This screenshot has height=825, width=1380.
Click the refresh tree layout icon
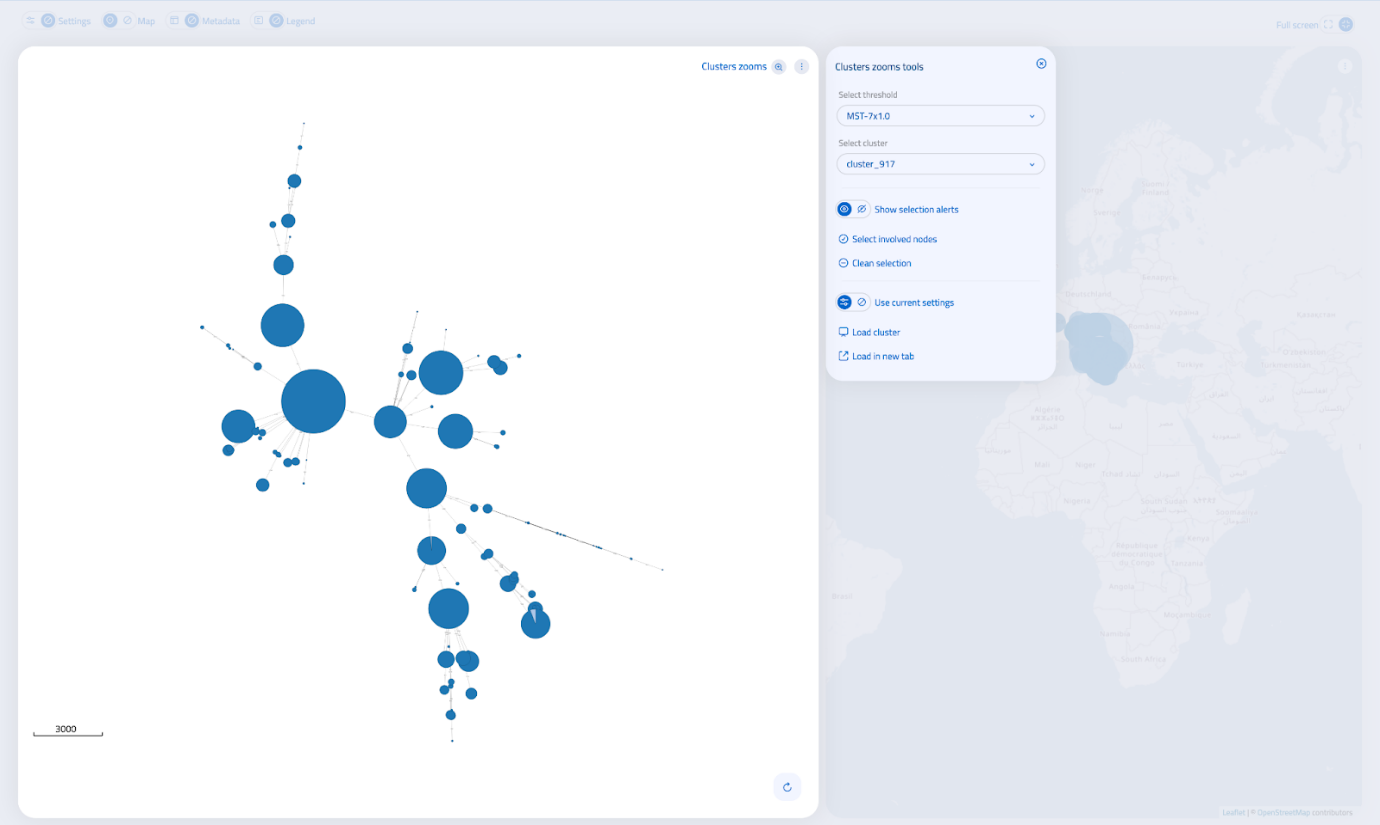tap(787, 787)
